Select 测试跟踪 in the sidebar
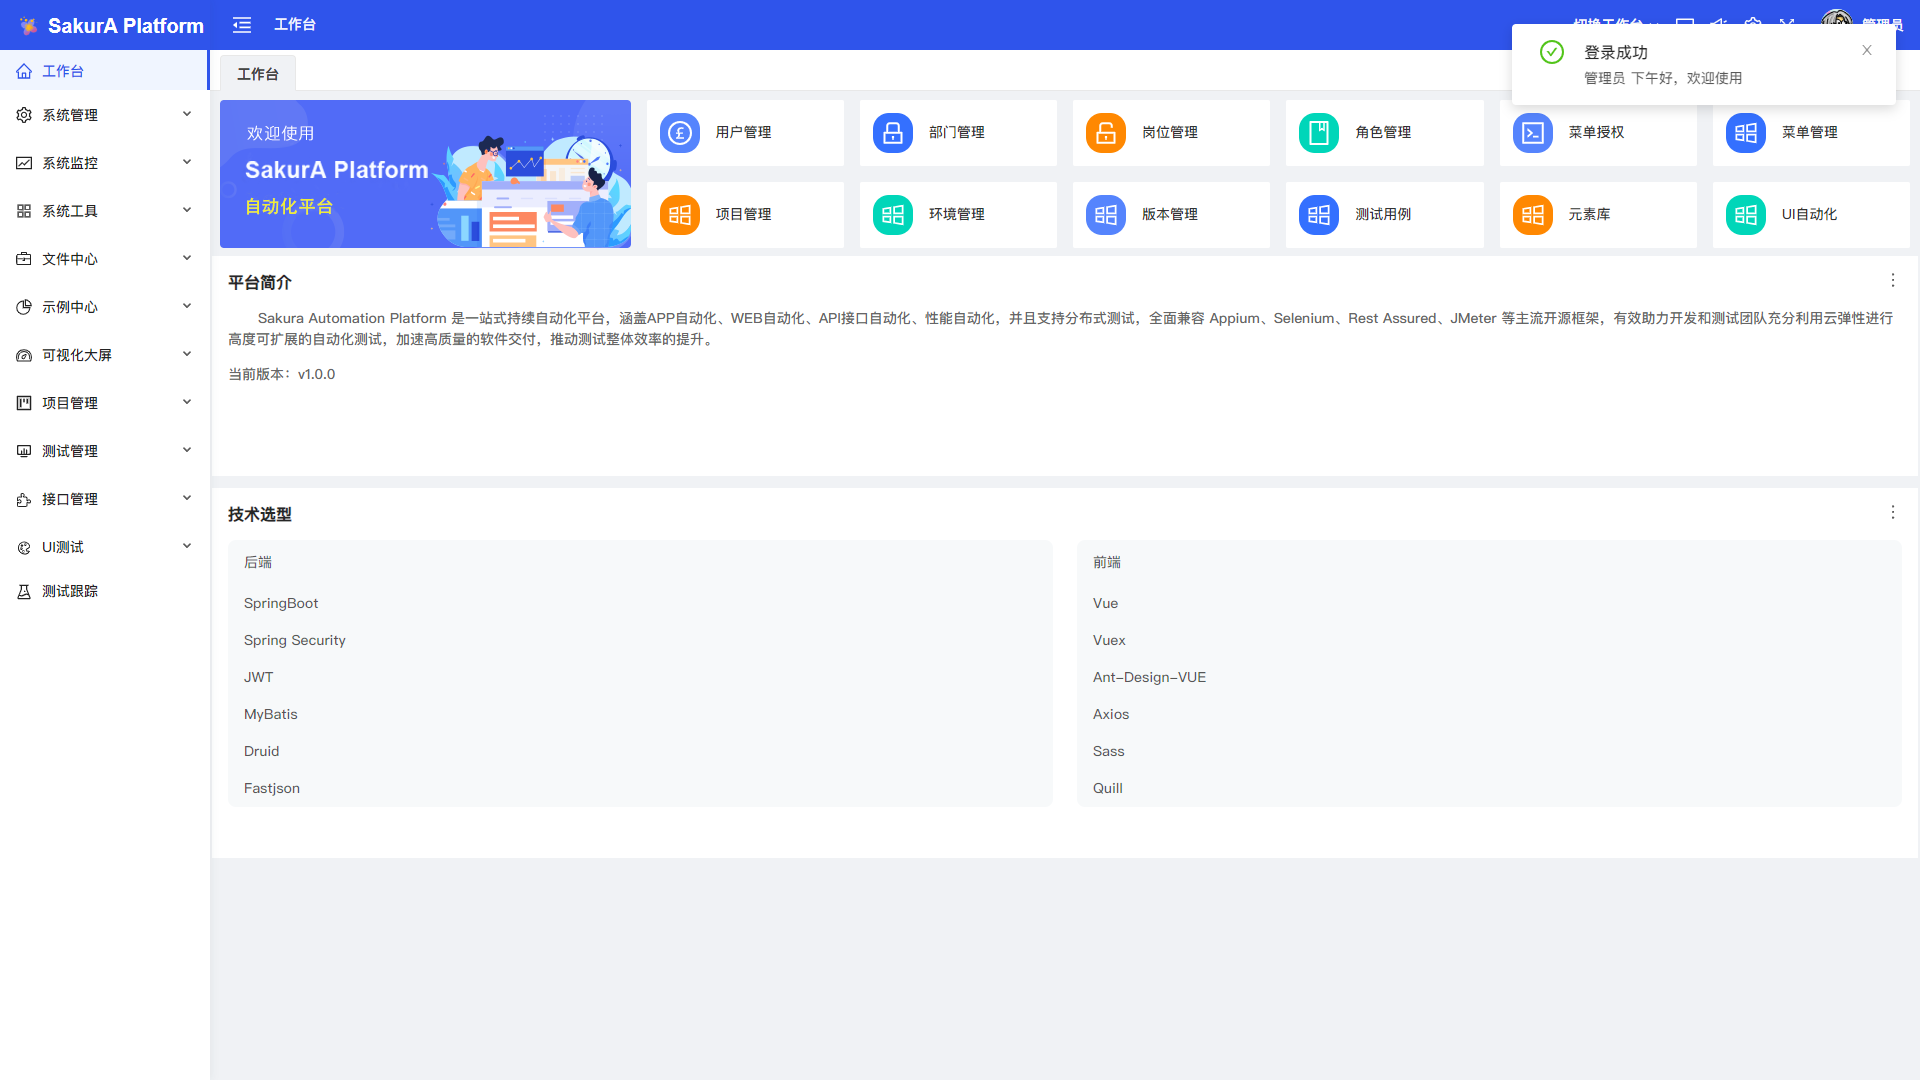 (x=70, y=591)
